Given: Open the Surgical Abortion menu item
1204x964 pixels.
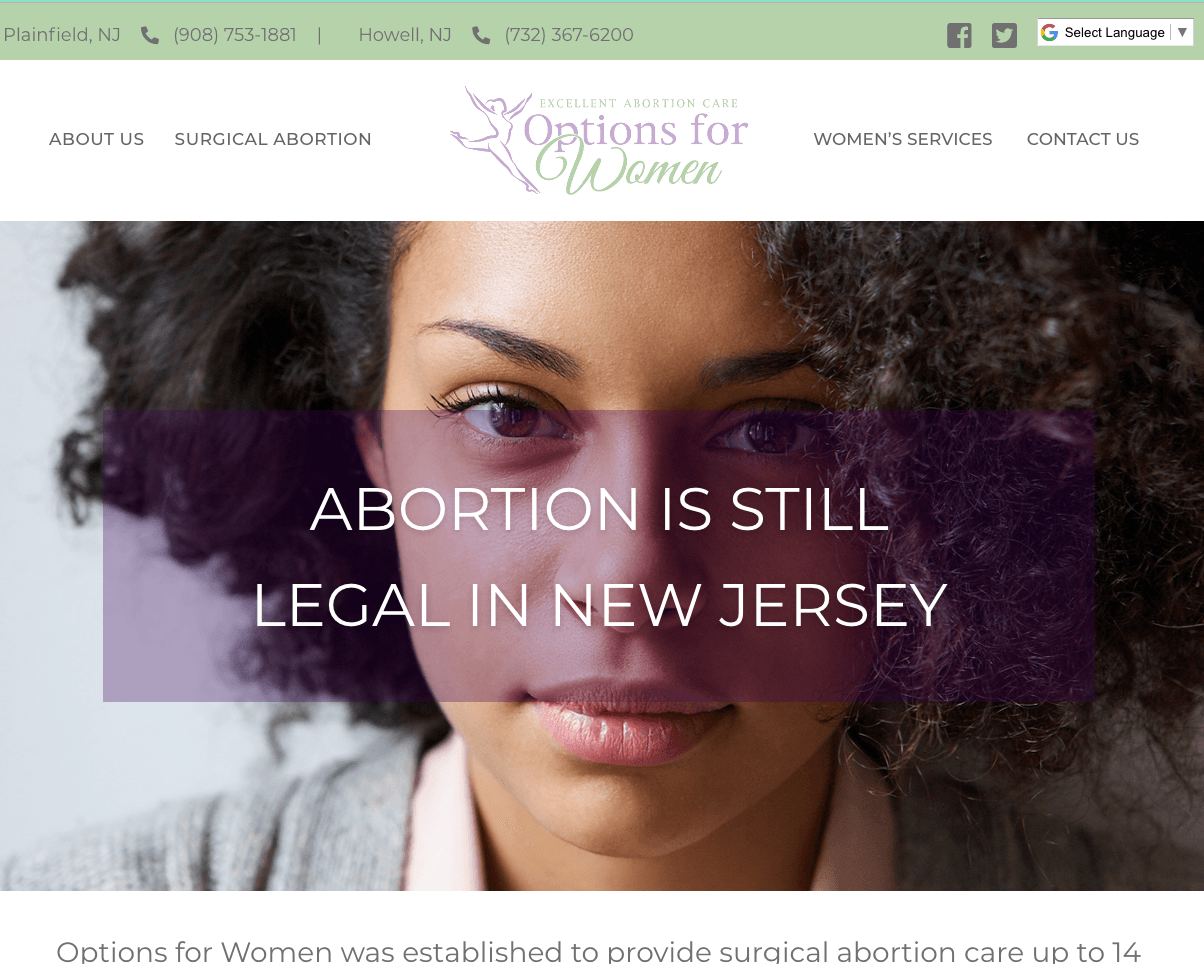Looking at the screenshot, I should (273, 139).
